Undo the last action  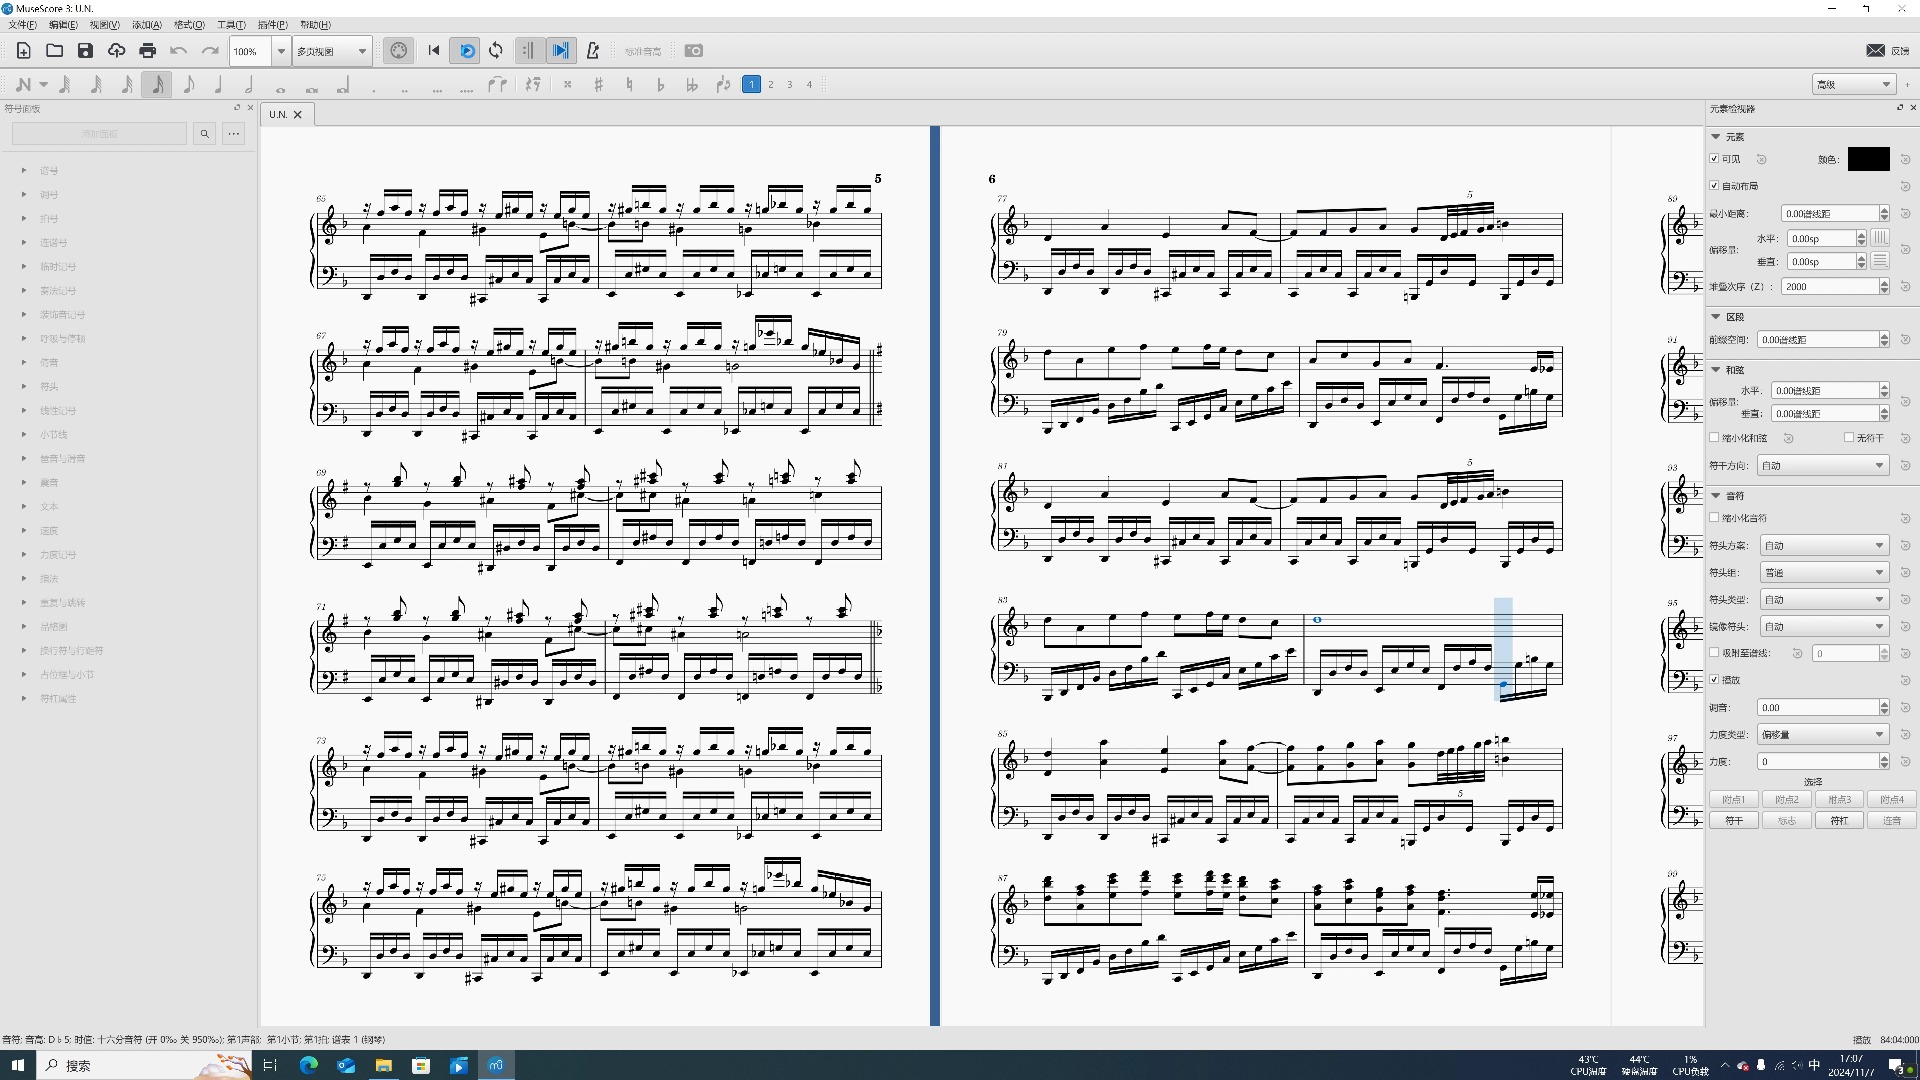pyautogui.click(x=178, y=51)
